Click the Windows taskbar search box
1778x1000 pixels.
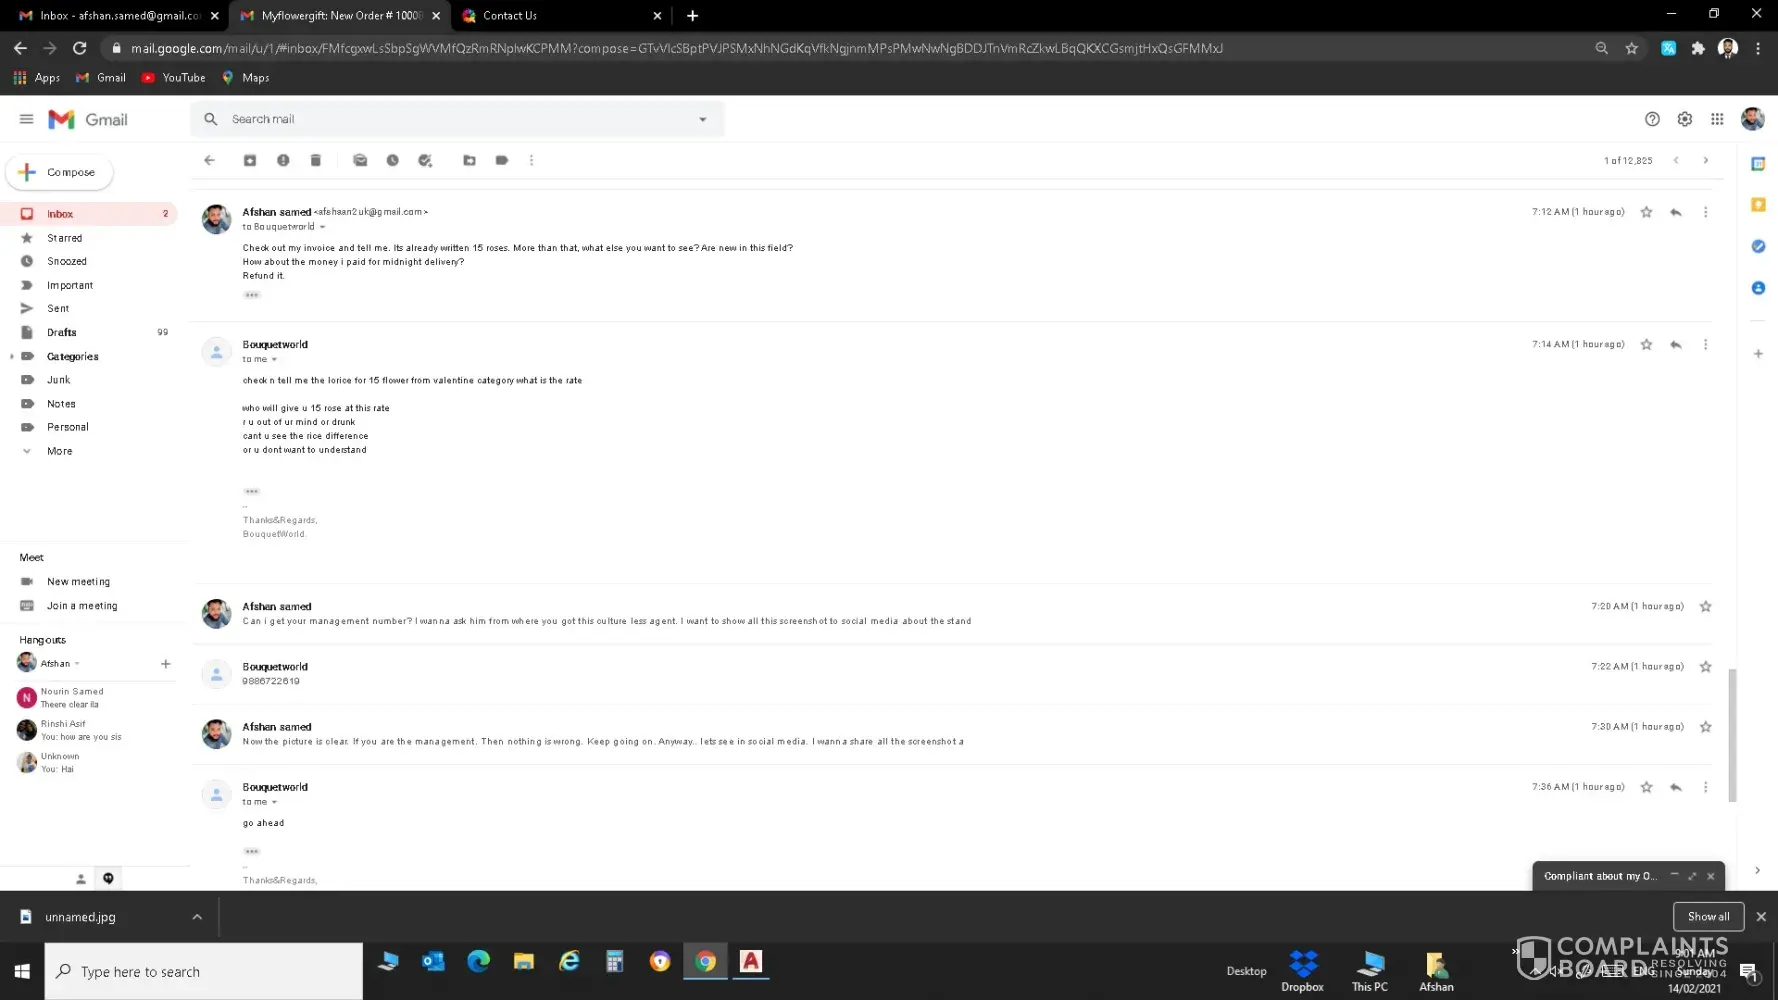click(205, 971)
